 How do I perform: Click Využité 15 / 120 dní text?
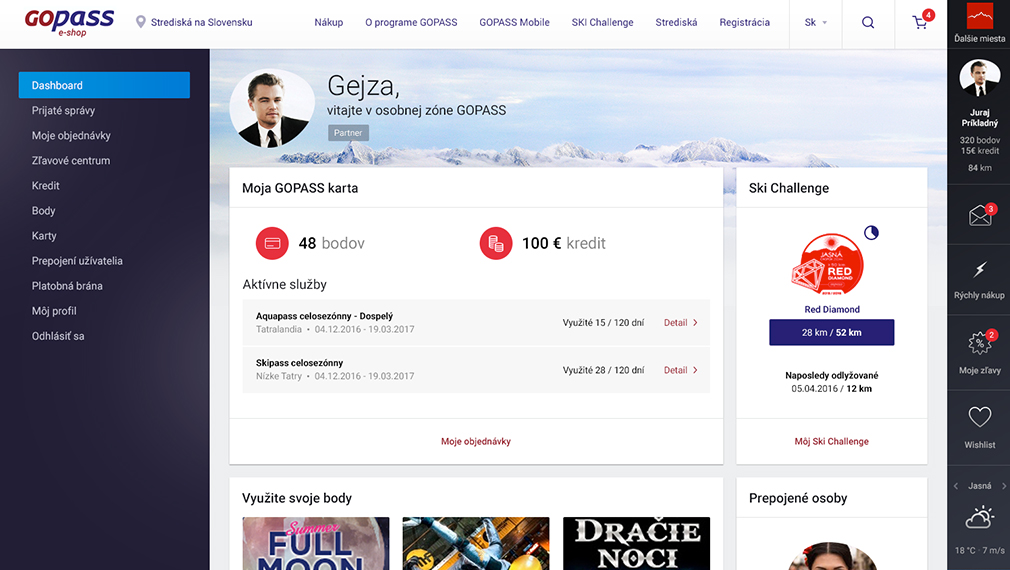(603, 323)
